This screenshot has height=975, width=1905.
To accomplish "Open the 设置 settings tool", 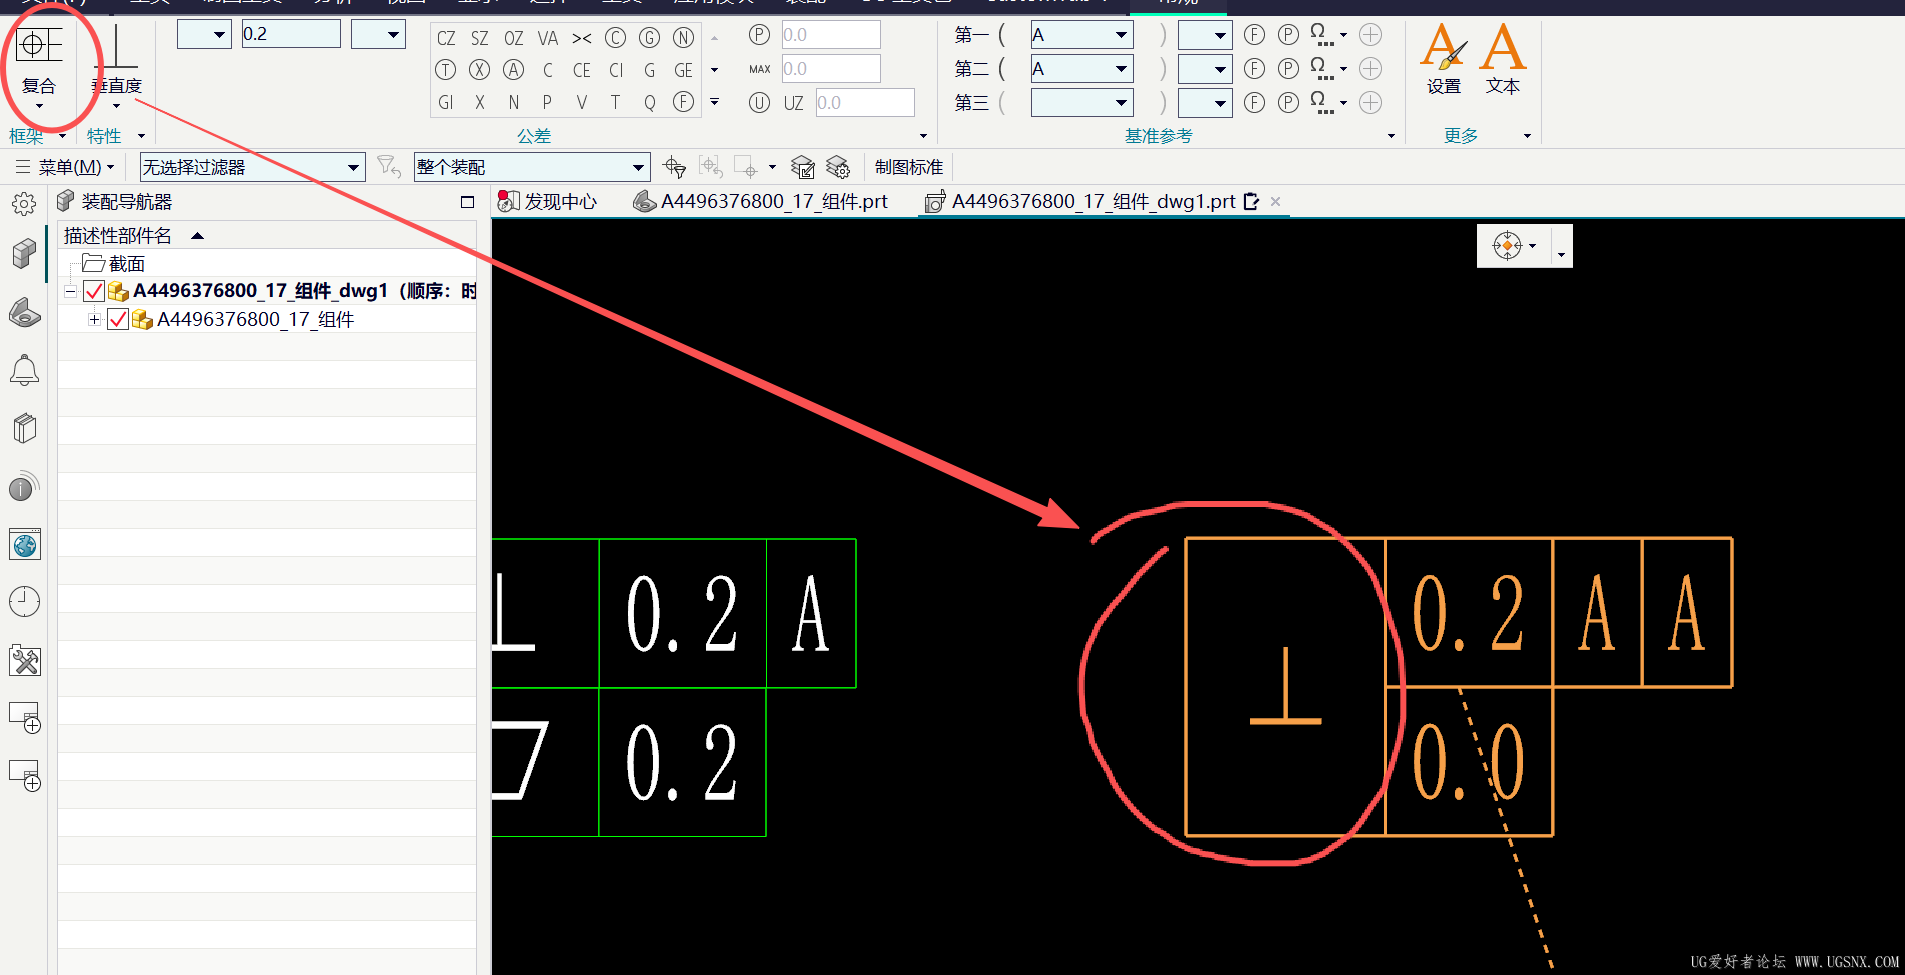I will [x=1444, y=60].
